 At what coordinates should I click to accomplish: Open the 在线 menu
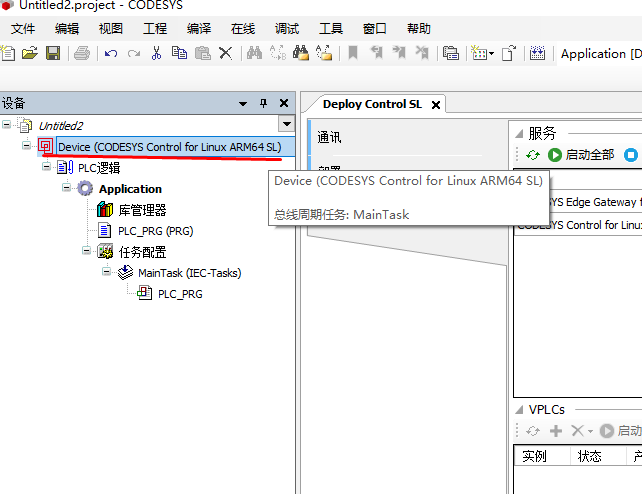pos(243,29)
